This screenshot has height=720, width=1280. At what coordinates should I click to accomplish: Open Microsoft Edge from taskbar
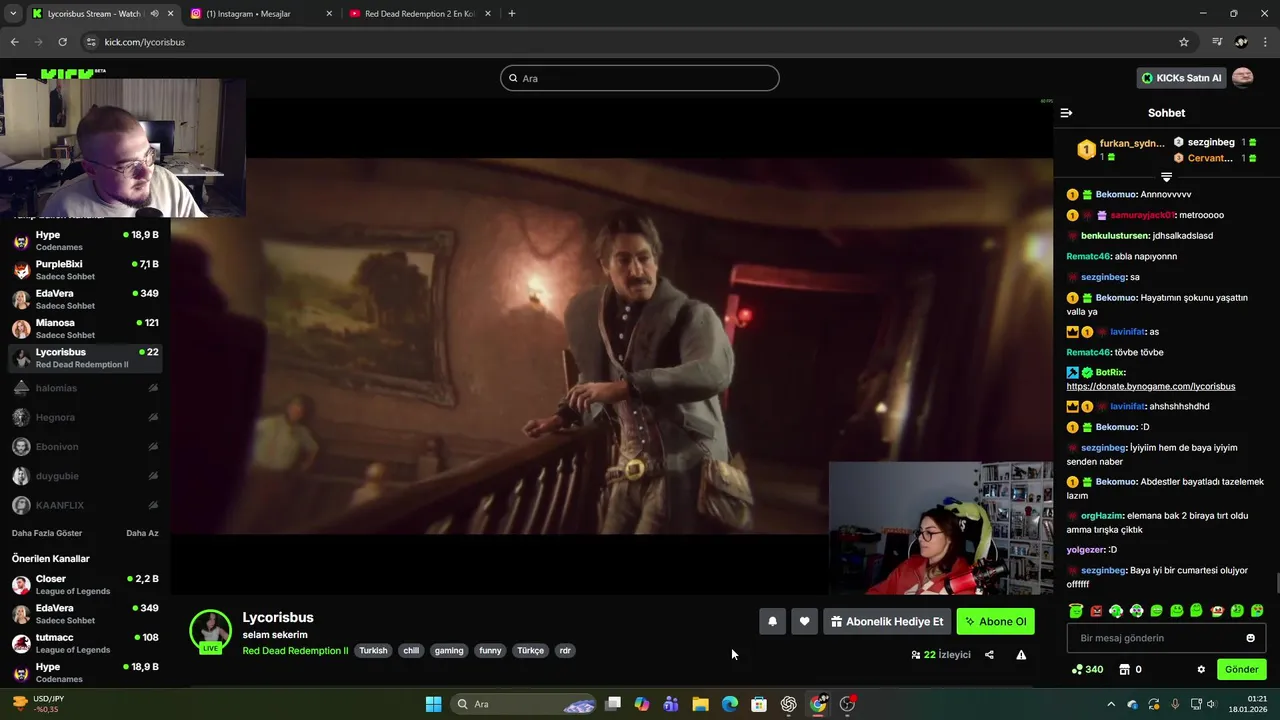730,704
